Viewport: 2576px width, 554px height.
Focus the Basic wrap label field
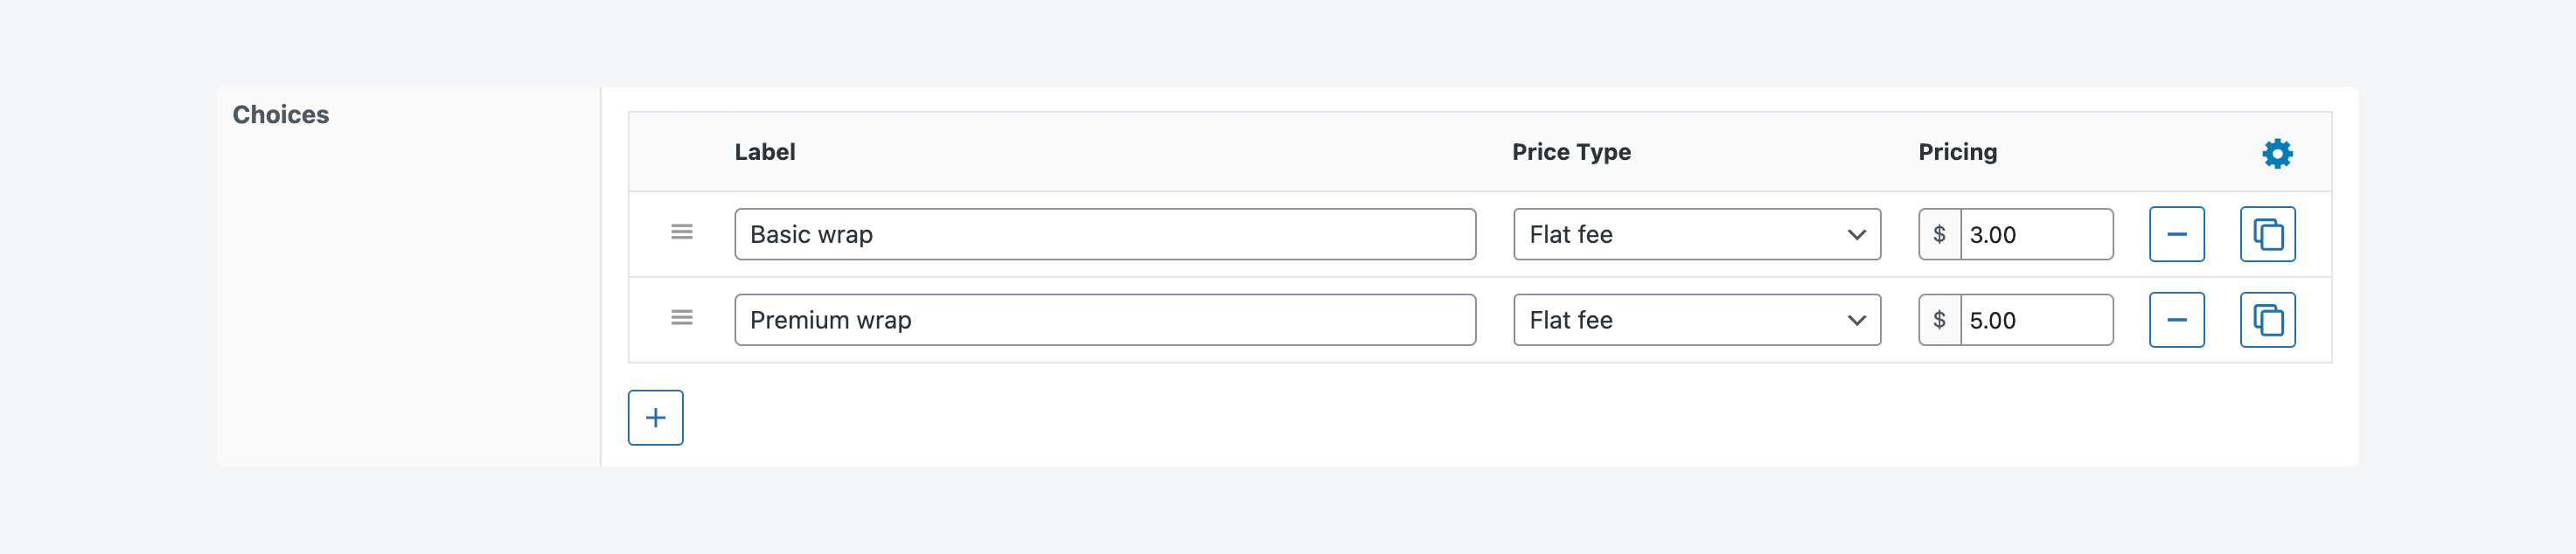(x=1104, y=234)
